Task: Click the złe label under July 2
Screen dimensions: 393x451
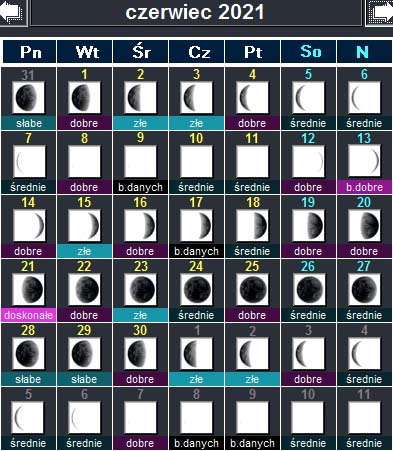Action: 252,379
